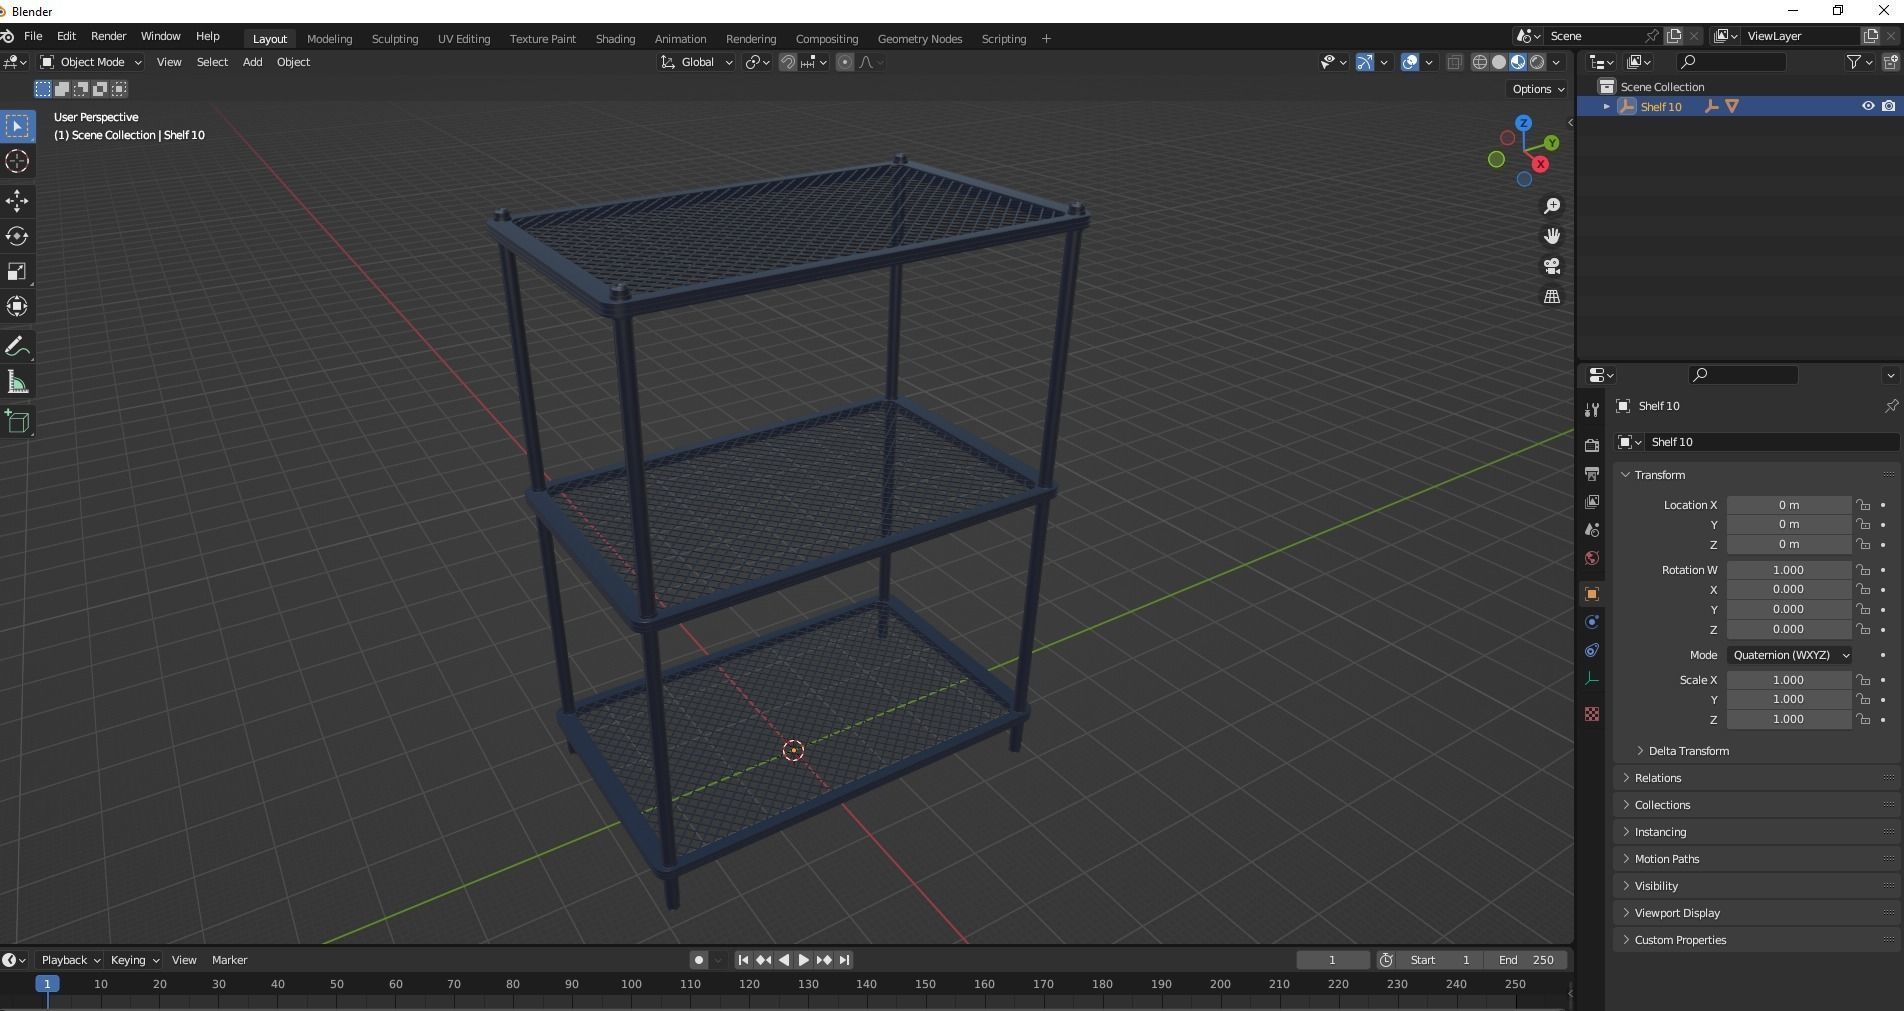Select the Cursor tool in the toolbar
The height and width of the screenshot is (1011, 1904).
(17, 161)
